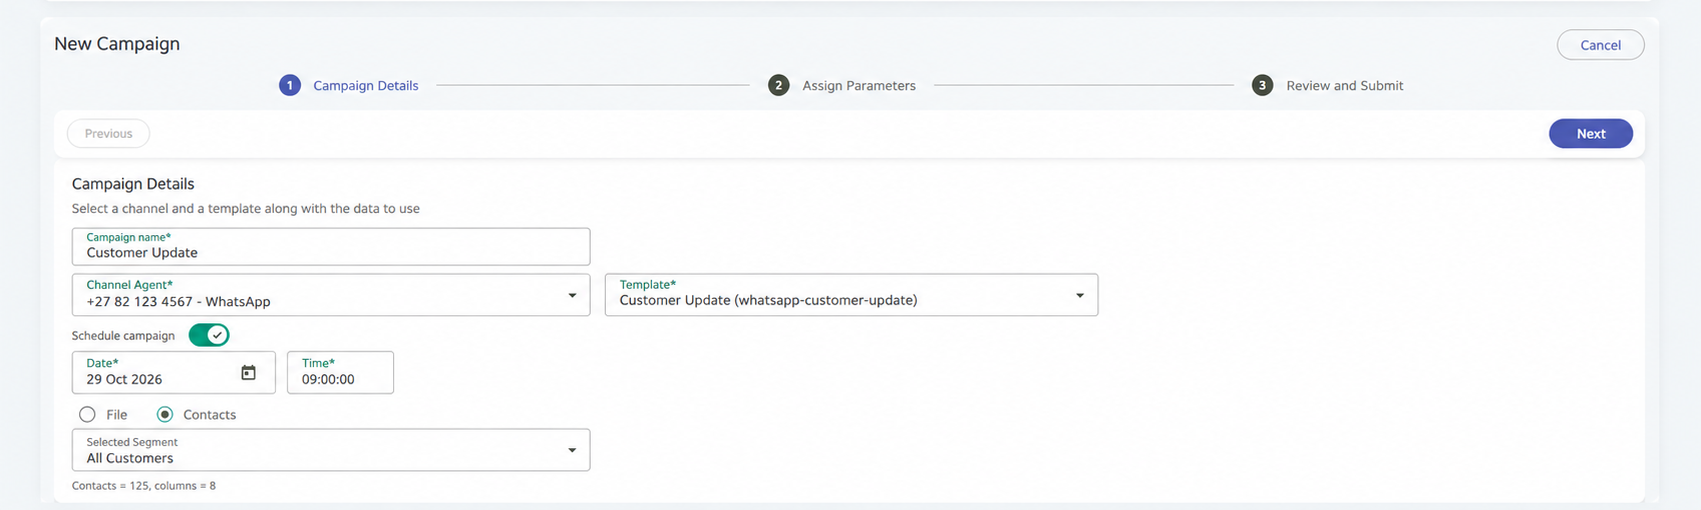Image resolution: width=1701 pixels, height=510 pixels.
Task: Click the Time field showing 09:00:00
Action: (340, 373)
